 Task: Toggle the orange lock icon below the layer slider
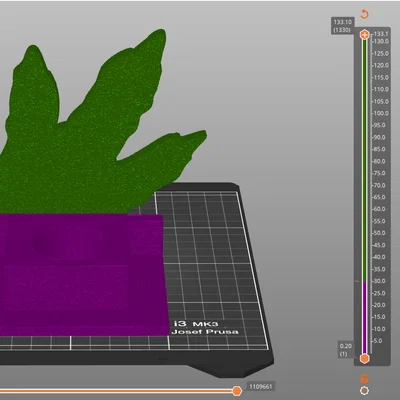pyautogui.click(x=364, y=379)
